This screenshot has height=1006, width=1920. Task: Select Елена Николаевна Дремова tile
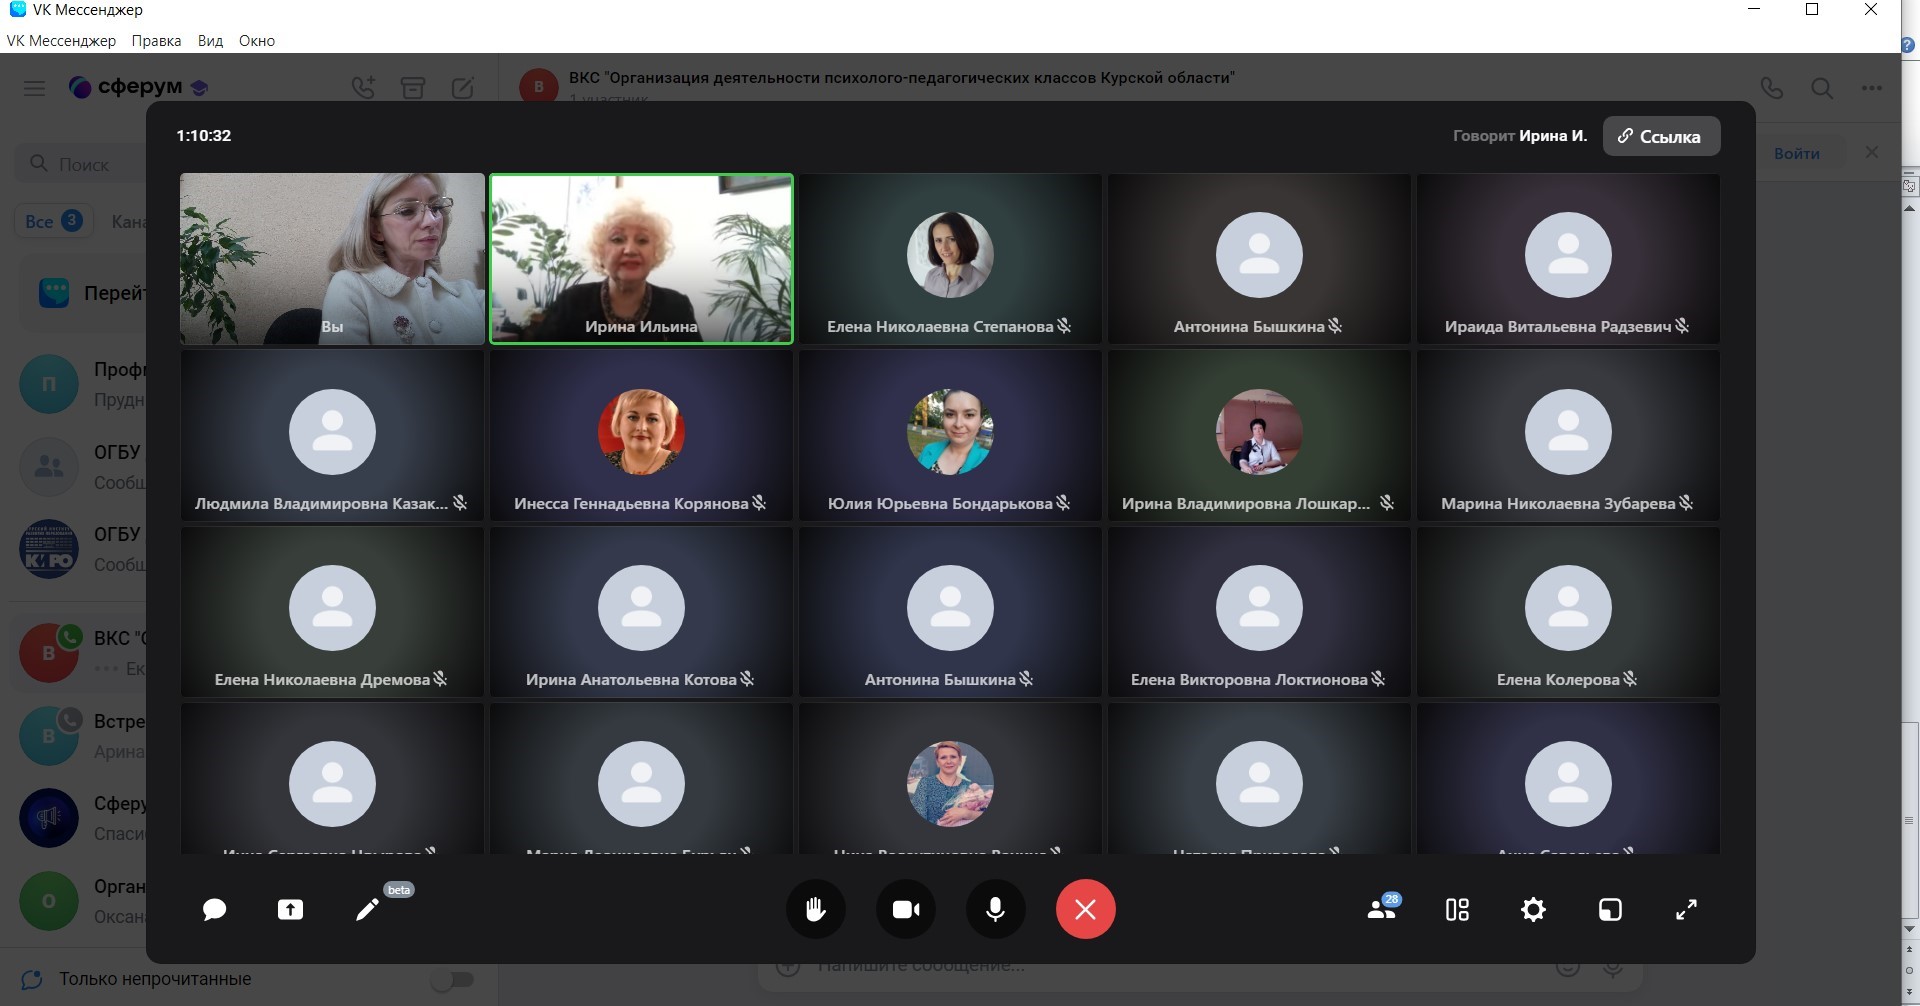click(332, 611)
